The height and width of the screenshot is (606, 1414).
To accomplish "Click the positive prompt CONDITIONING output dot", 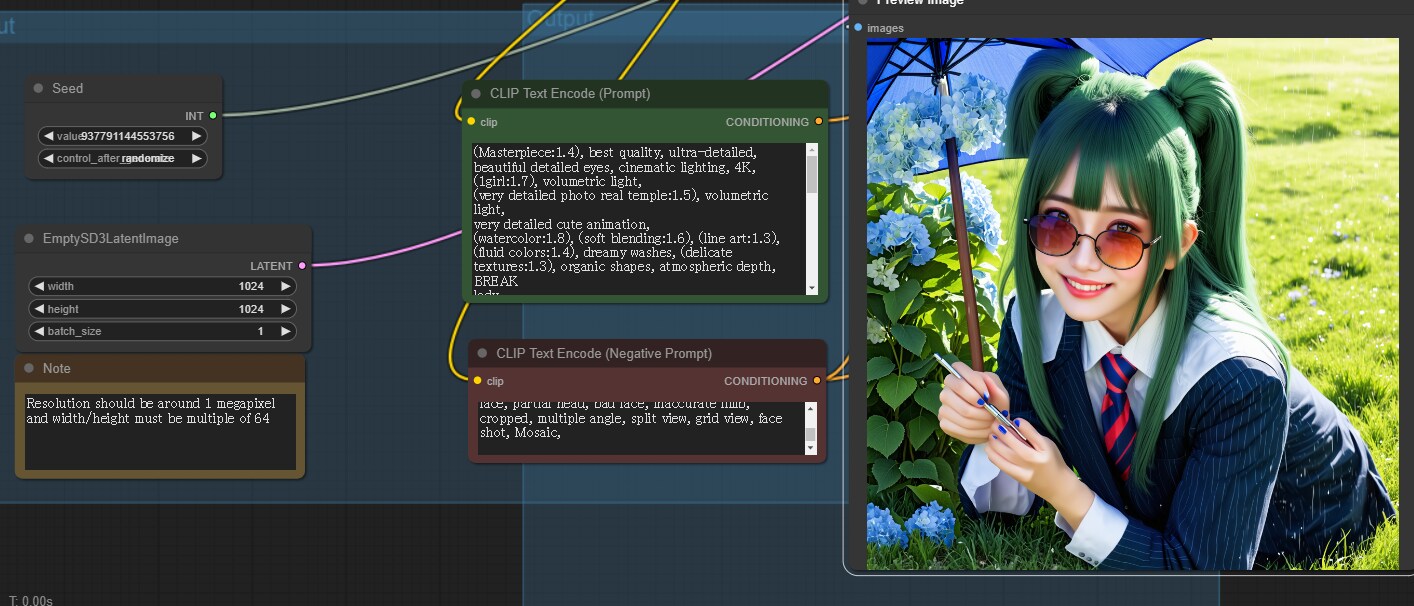I will [x=818, y=122].
